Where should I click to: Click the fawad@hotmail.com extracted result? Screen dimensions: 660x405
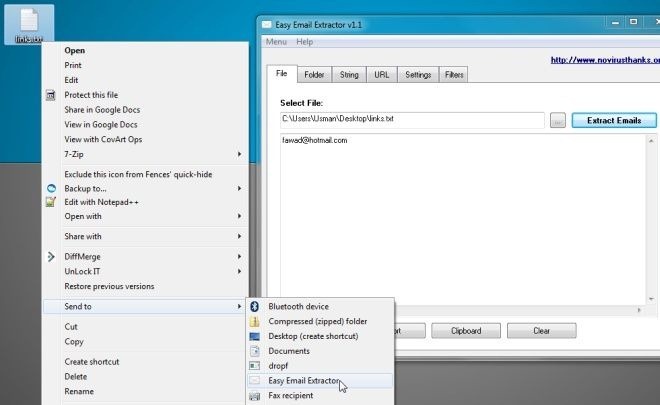coord(315,141)
